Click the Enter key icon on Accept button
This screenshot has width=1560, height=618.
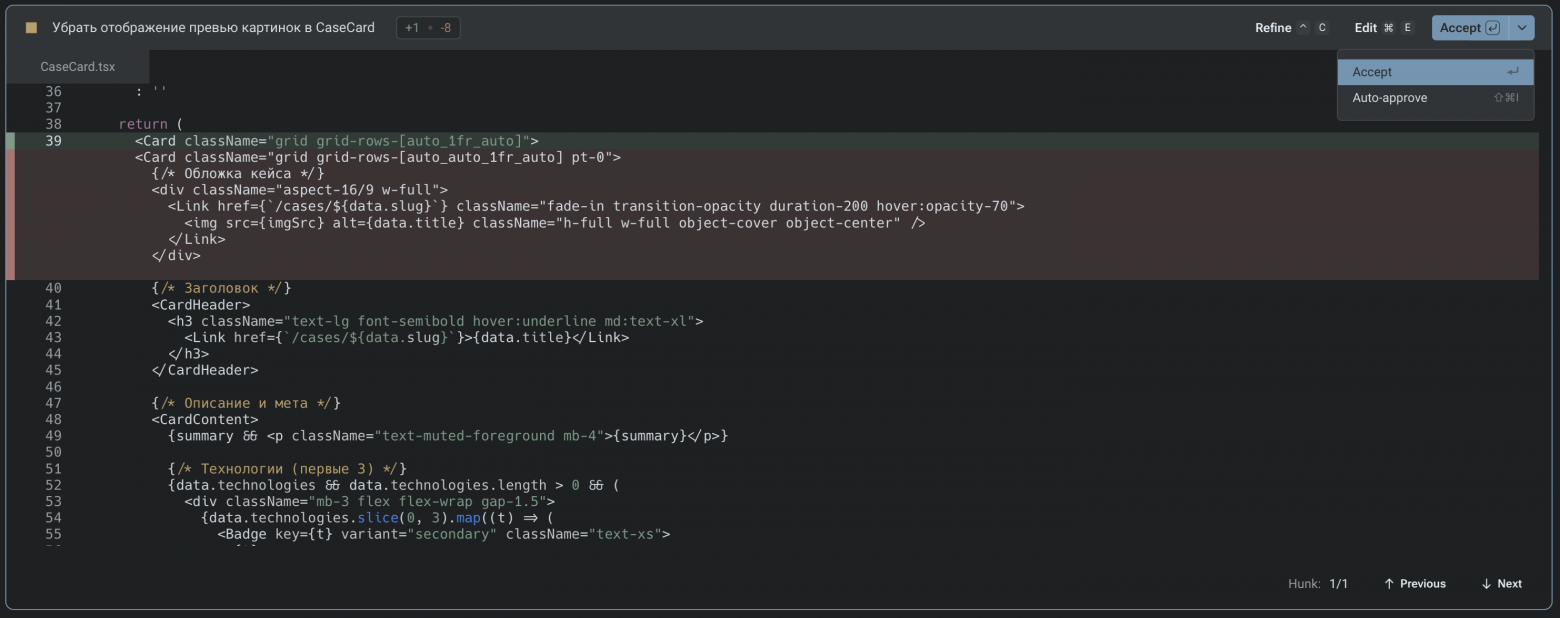click(1493, 28)
